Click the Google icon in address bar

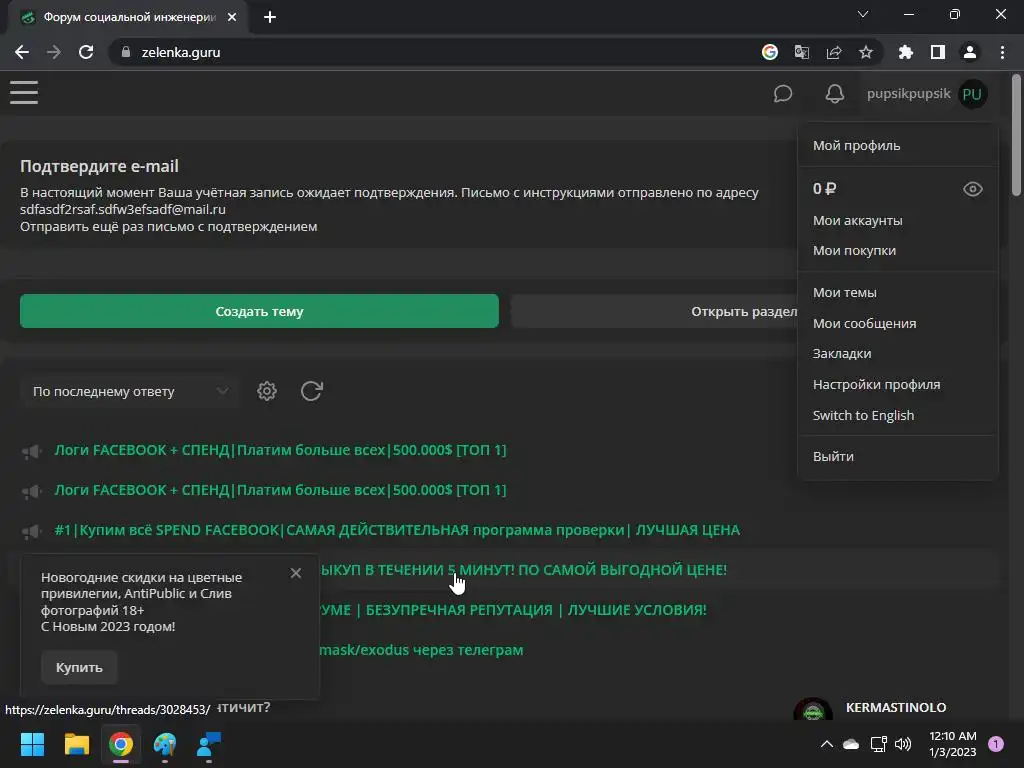click(x=770, y=52)
